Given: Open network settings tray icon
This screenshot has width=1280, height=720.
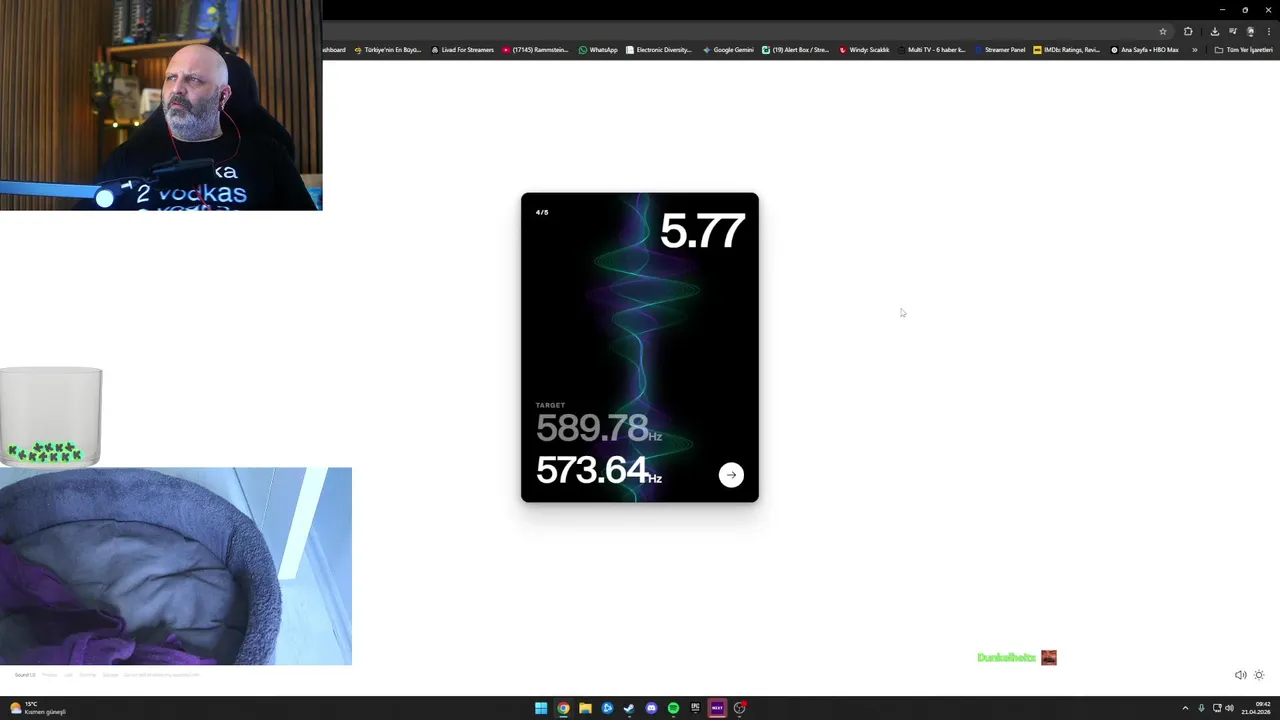Looking at the screenshot, I should pos(1216,708).
